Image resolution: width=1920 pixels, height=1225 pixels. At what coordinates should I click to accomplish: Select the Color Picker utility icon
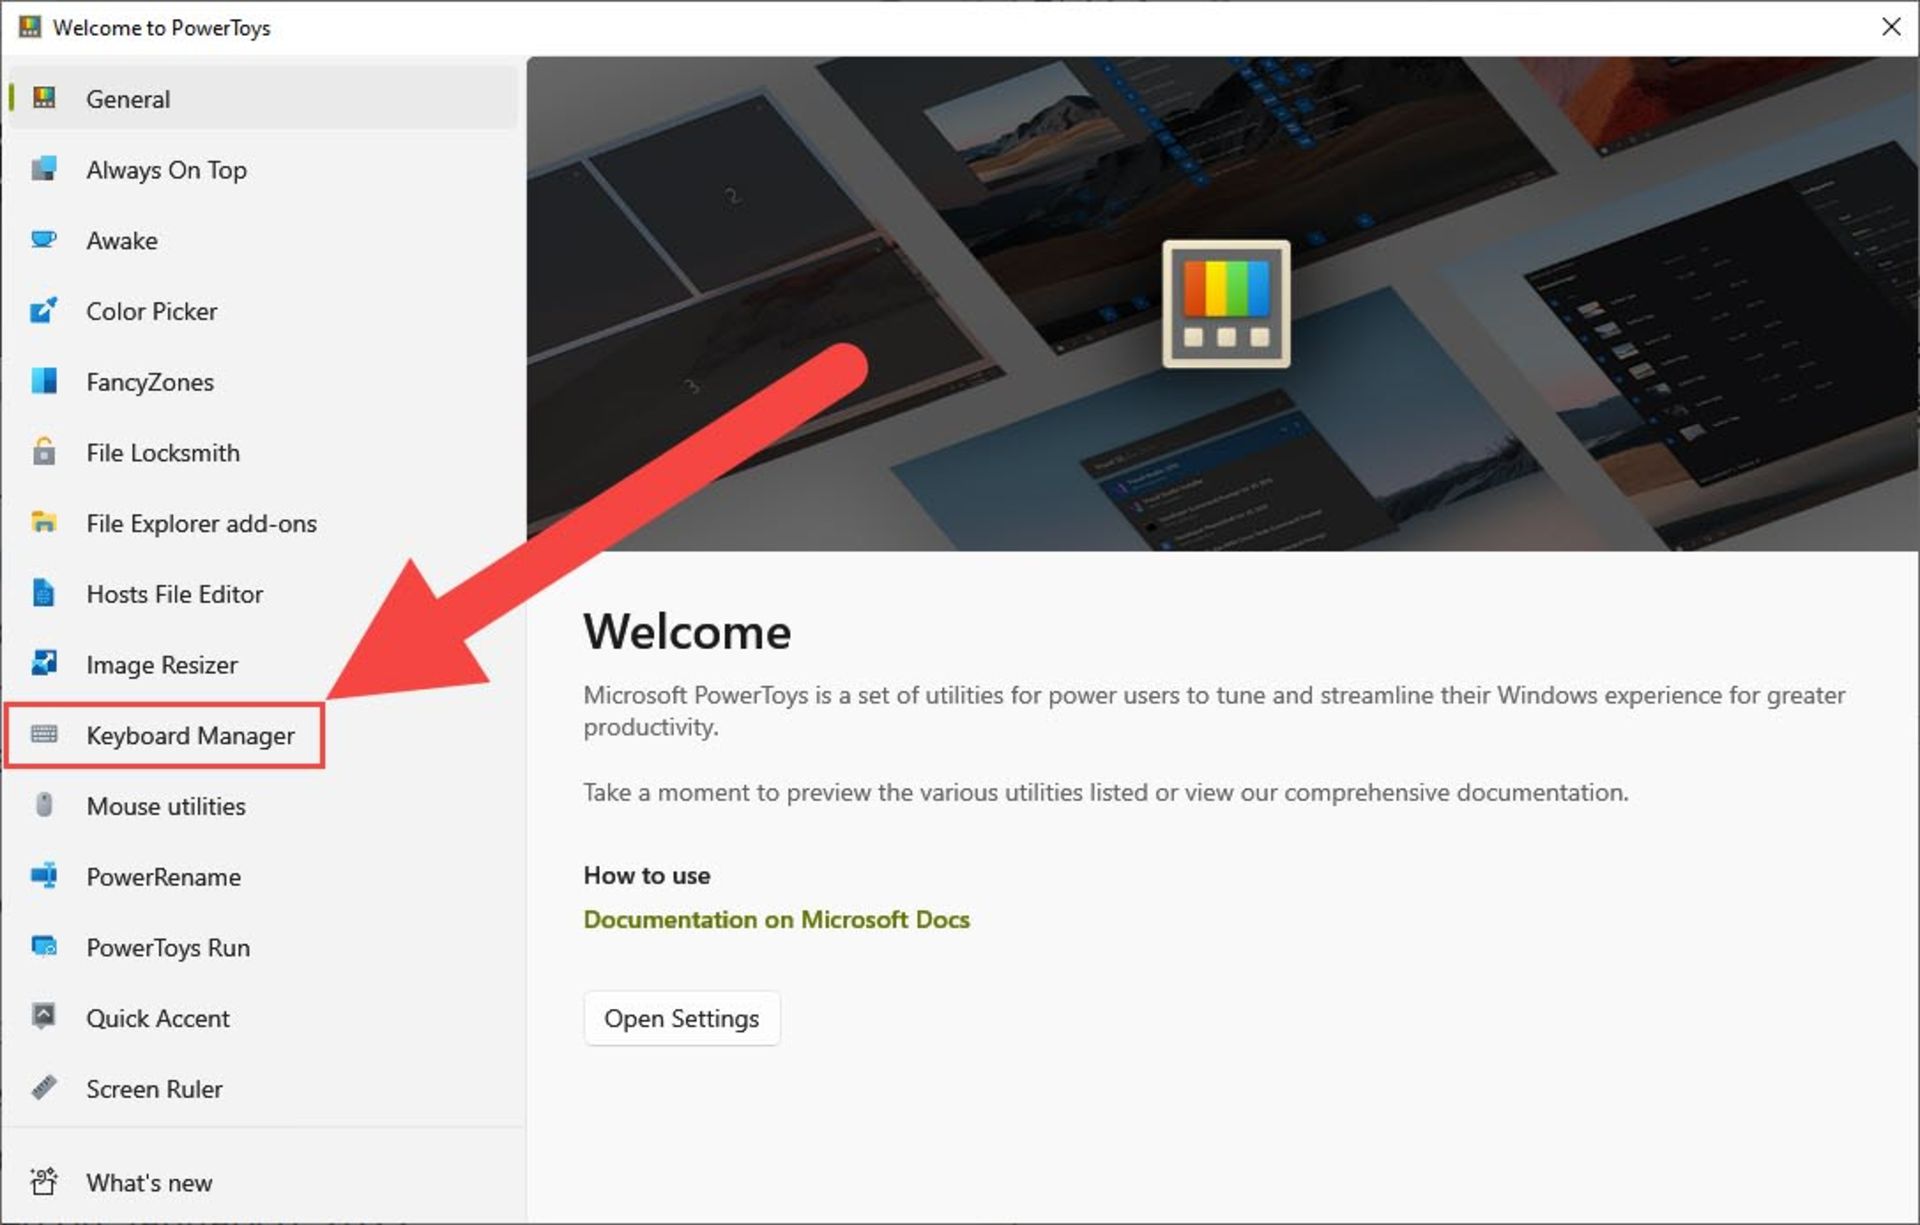coord(44,311)
